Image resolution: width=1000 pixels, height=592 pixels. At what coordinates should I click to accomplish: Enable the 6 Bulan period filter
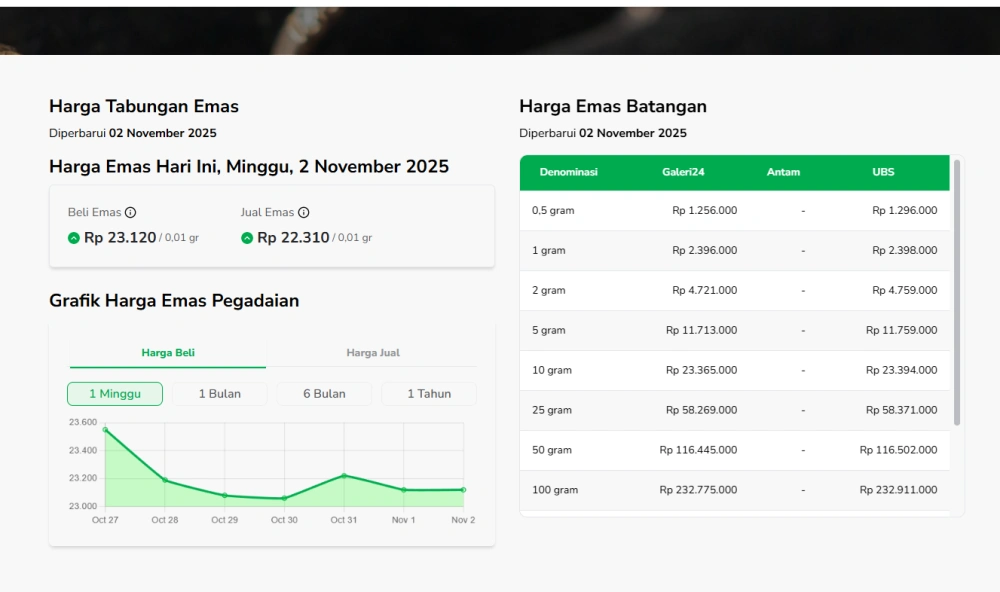tap(323, 393)
